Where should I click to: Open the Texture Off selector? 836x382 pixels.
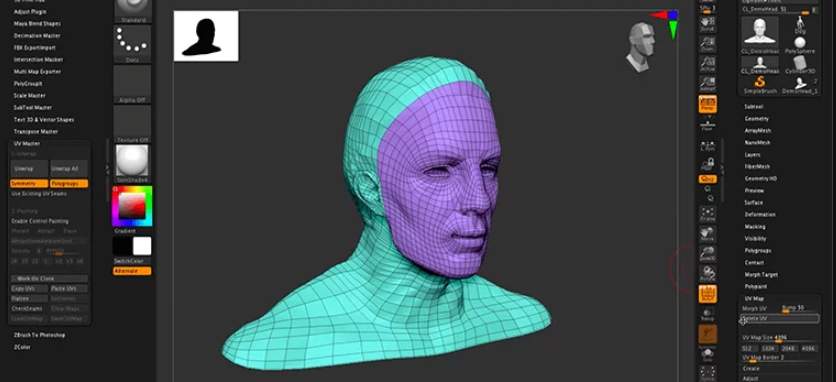click(x=133, y=124)
